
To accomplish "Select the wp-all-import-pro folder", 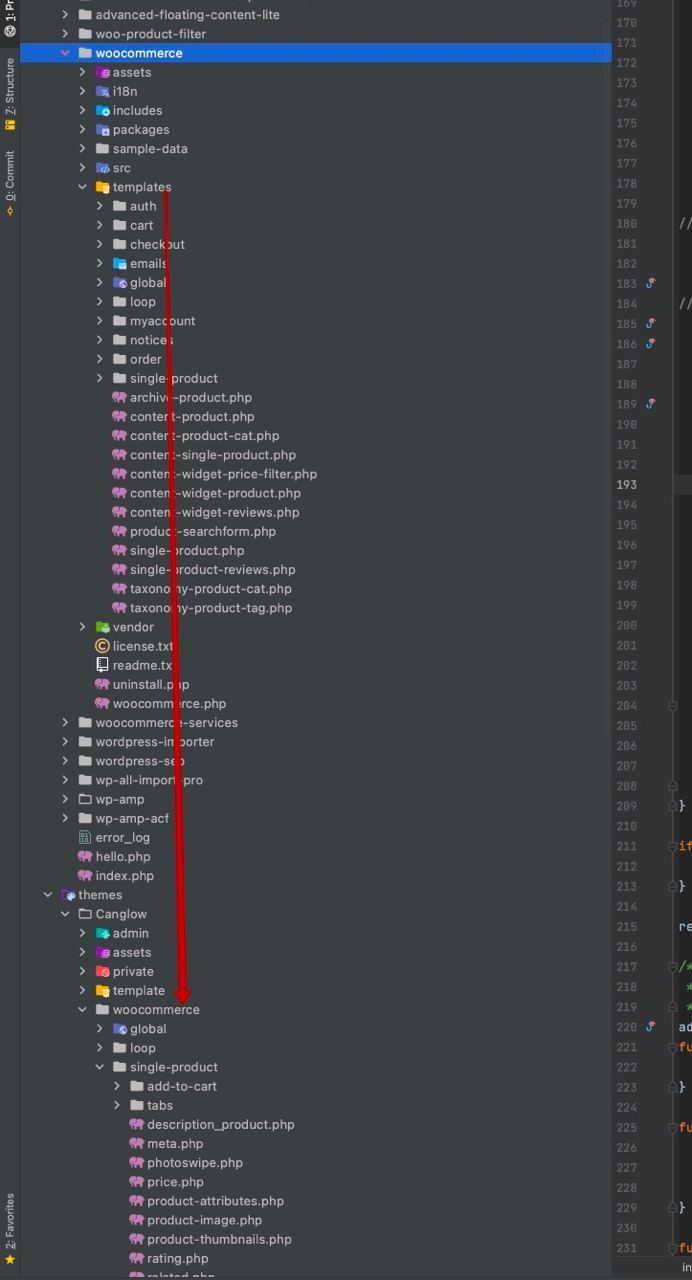I will pyautogui.click(x=149, y=780).
